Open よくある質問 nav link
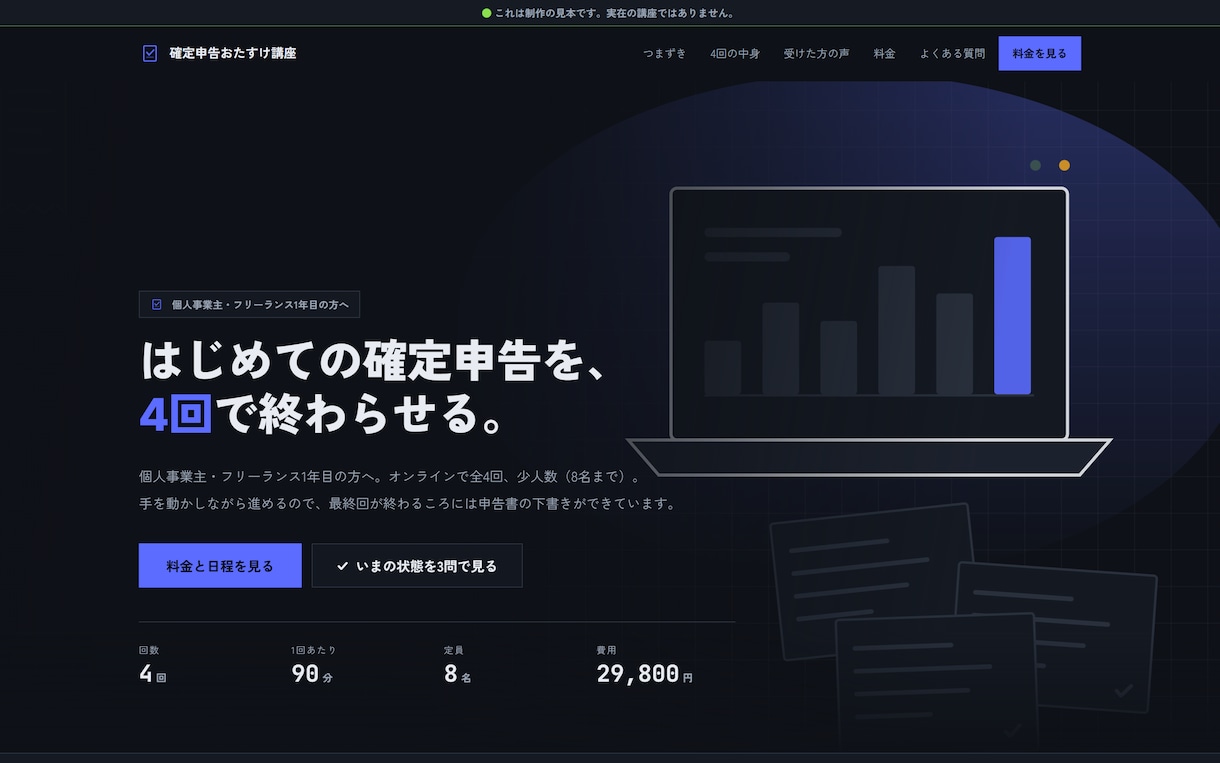The width and height of the screenshot is (1220, 763). pos(952,53)
